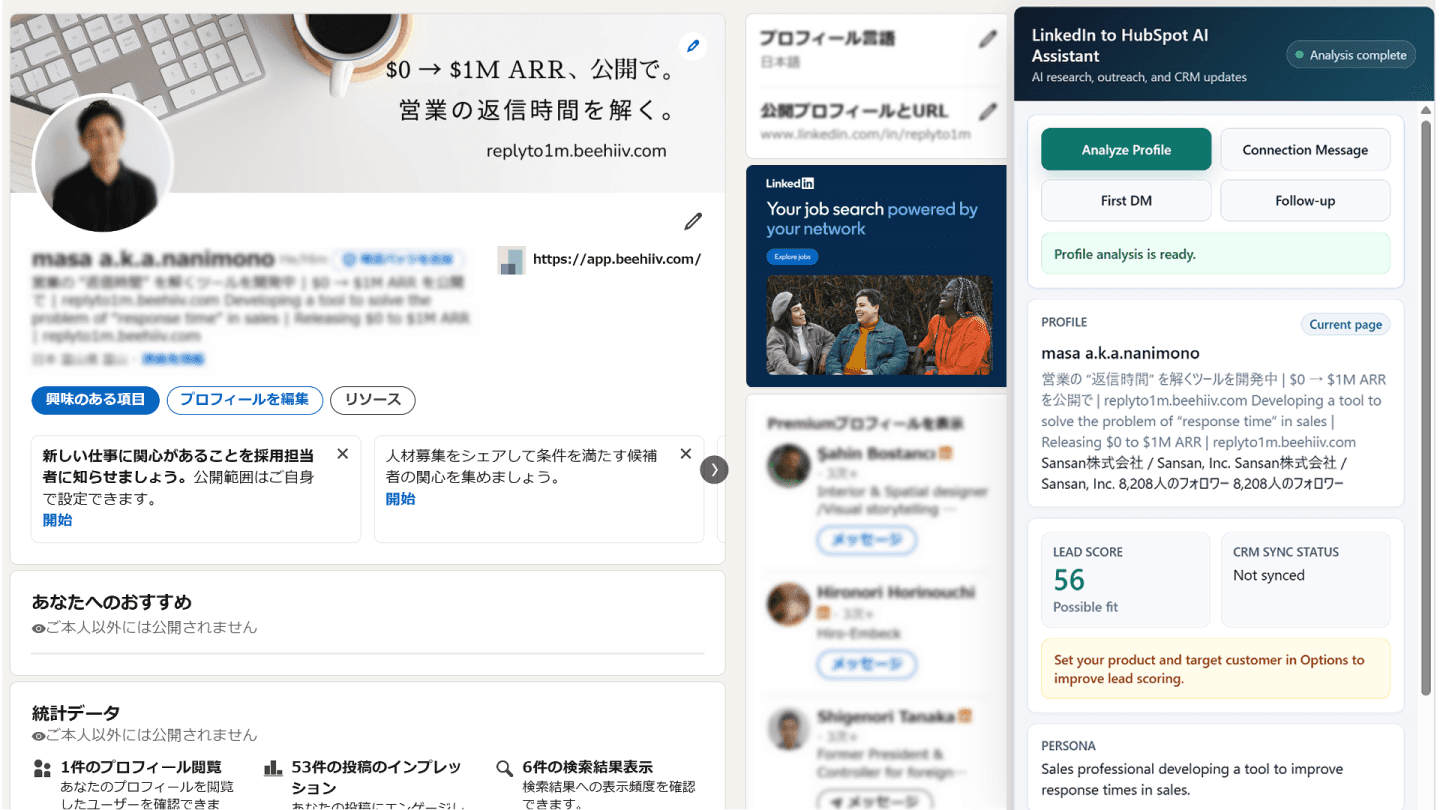Click the 興味のある項目 button
Screen dimensions: 1440x810
[95, 400]
